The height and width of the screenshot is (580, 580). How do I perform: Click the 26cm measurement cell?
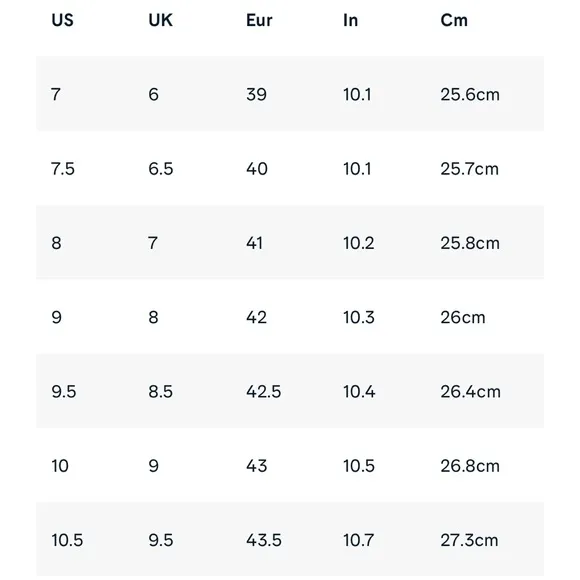coord(463,317)
